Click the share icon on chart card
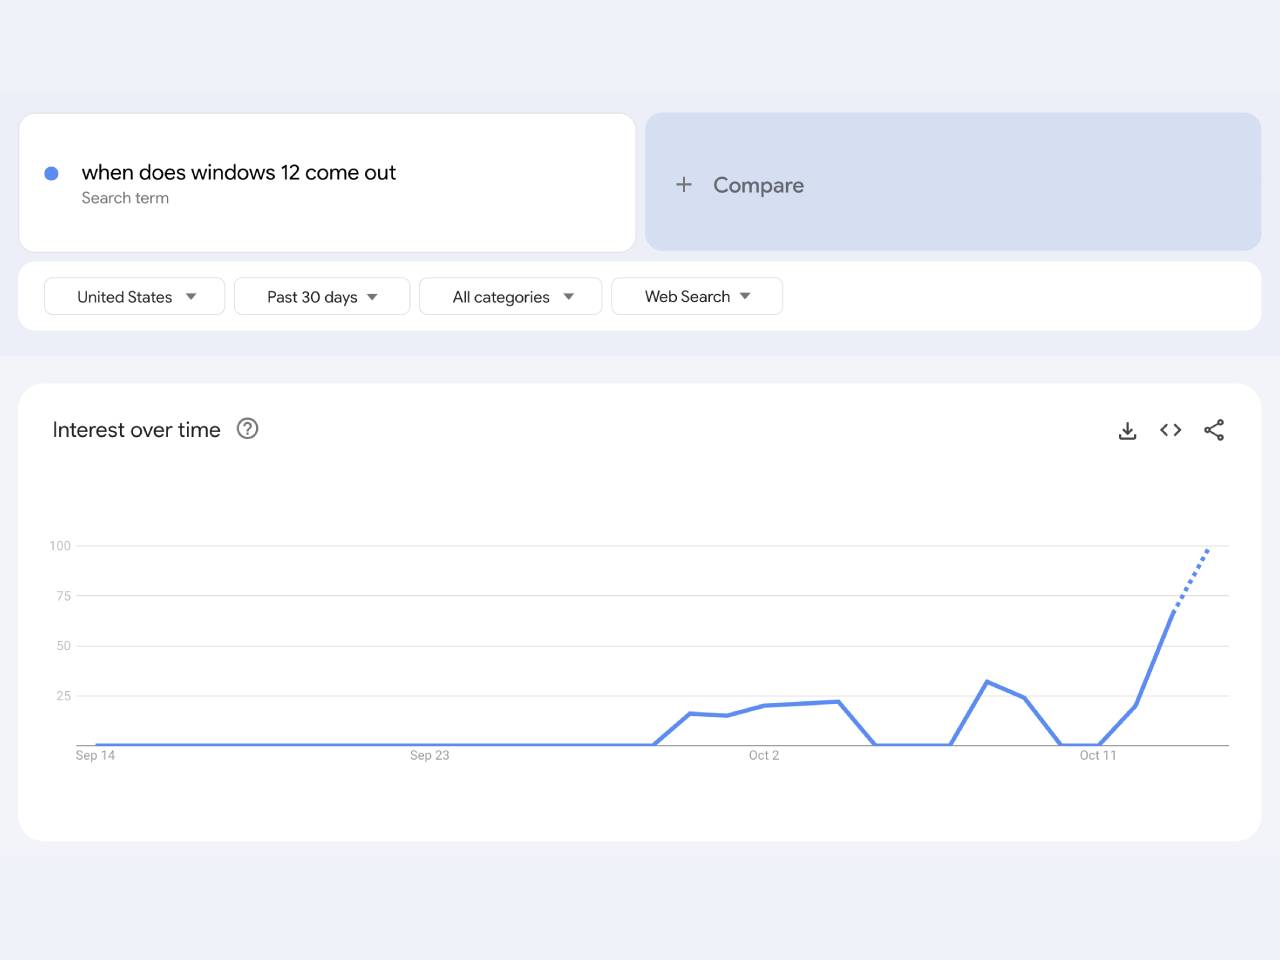This screenshot has width=1280, height=960. point(1214,430)
